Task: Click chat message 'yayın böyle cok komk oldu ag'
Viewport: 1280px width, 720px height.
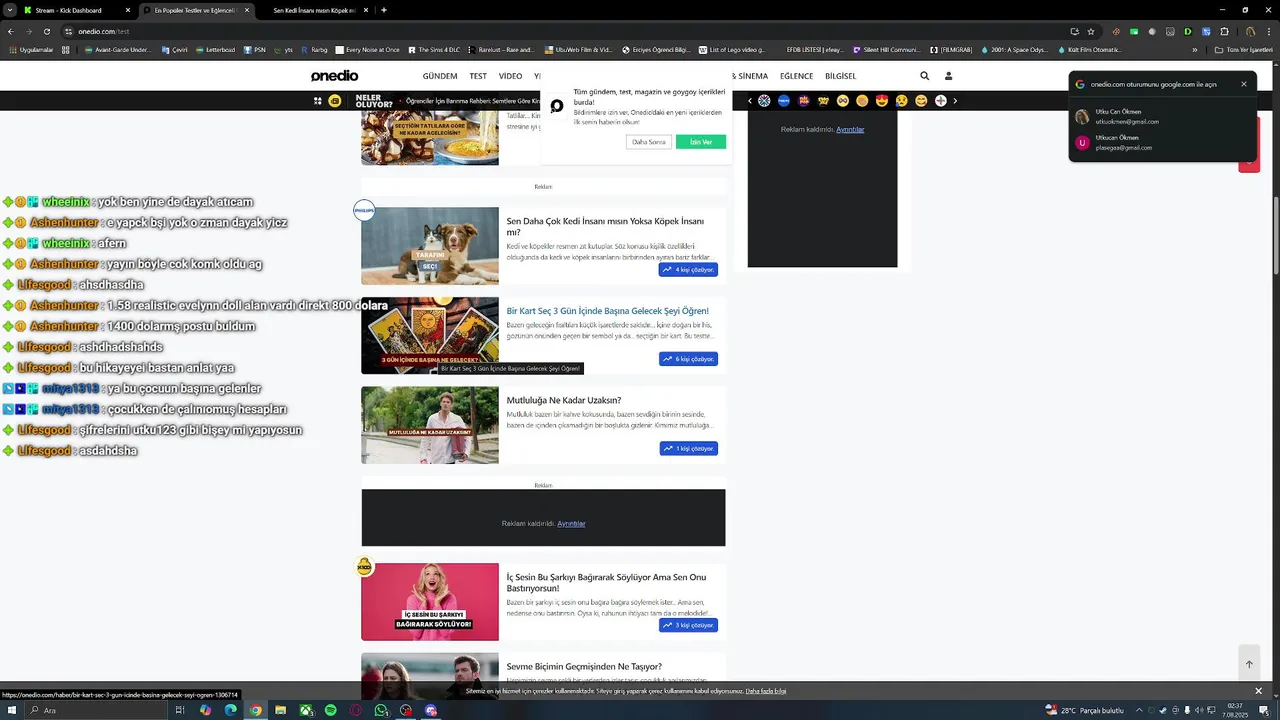Action: [184, 264]
